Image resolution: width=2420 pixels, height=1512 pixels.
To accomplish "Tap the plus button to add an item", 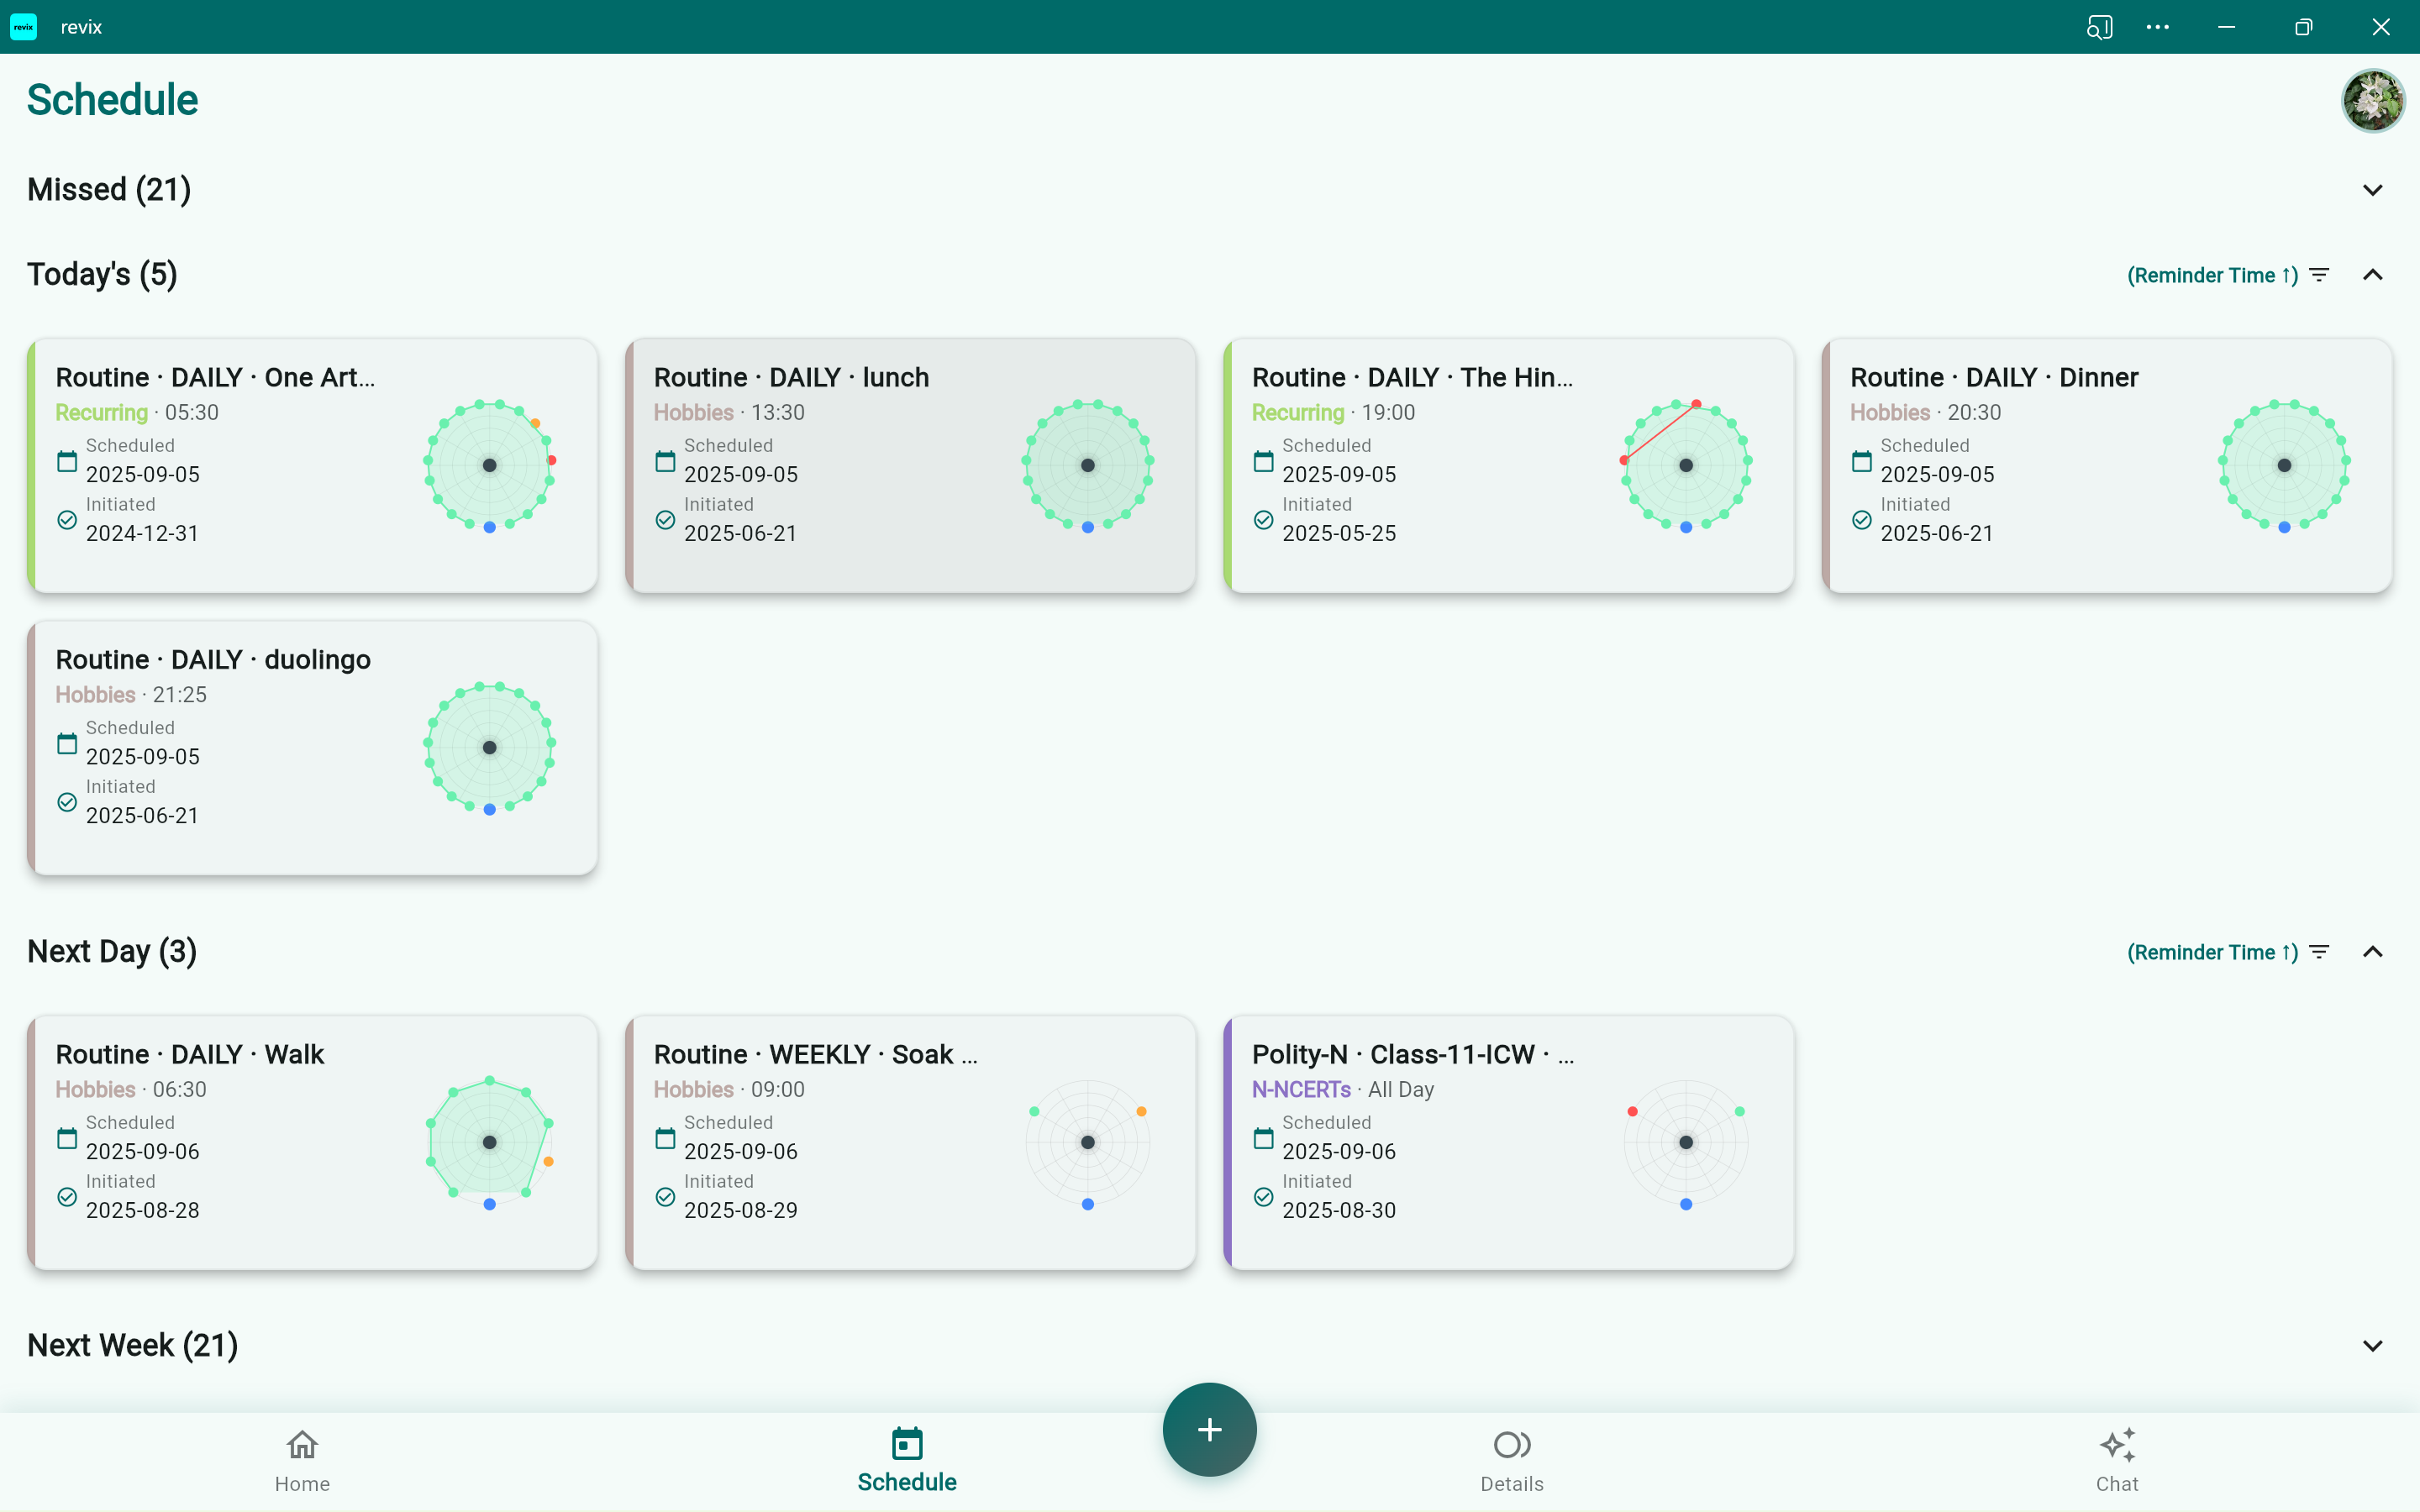I will pyautogui.click(x=1208, y=1429).
